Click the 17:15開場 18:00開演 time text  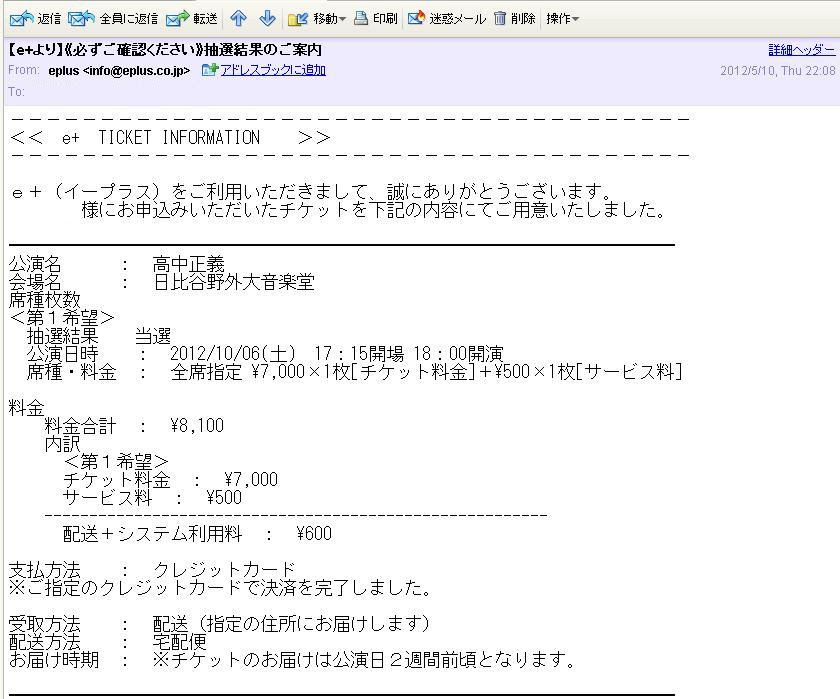409,354
